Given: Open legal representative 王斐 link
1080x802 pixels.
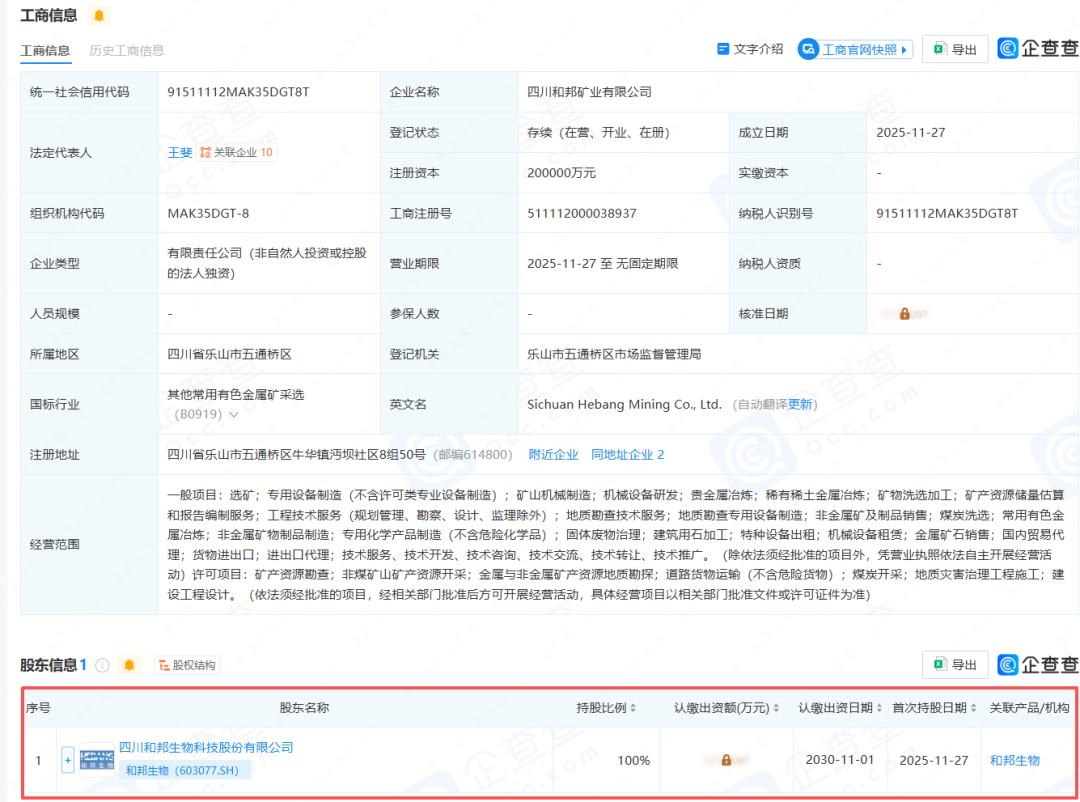Looking at the screenshot, I should click(x=179, y=152).
